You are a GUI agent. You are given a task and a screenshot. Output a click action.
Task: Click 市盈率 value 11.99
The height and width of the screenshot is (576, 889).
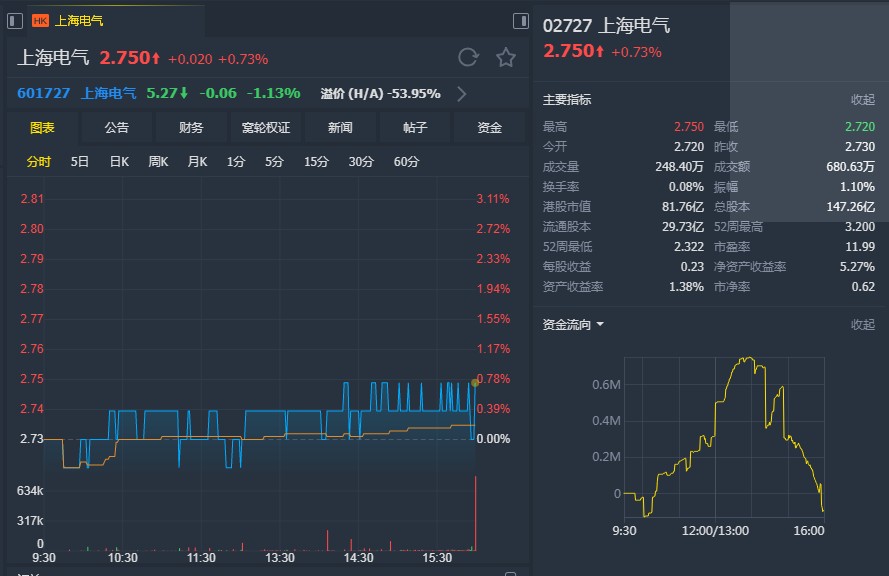[860, 247]
